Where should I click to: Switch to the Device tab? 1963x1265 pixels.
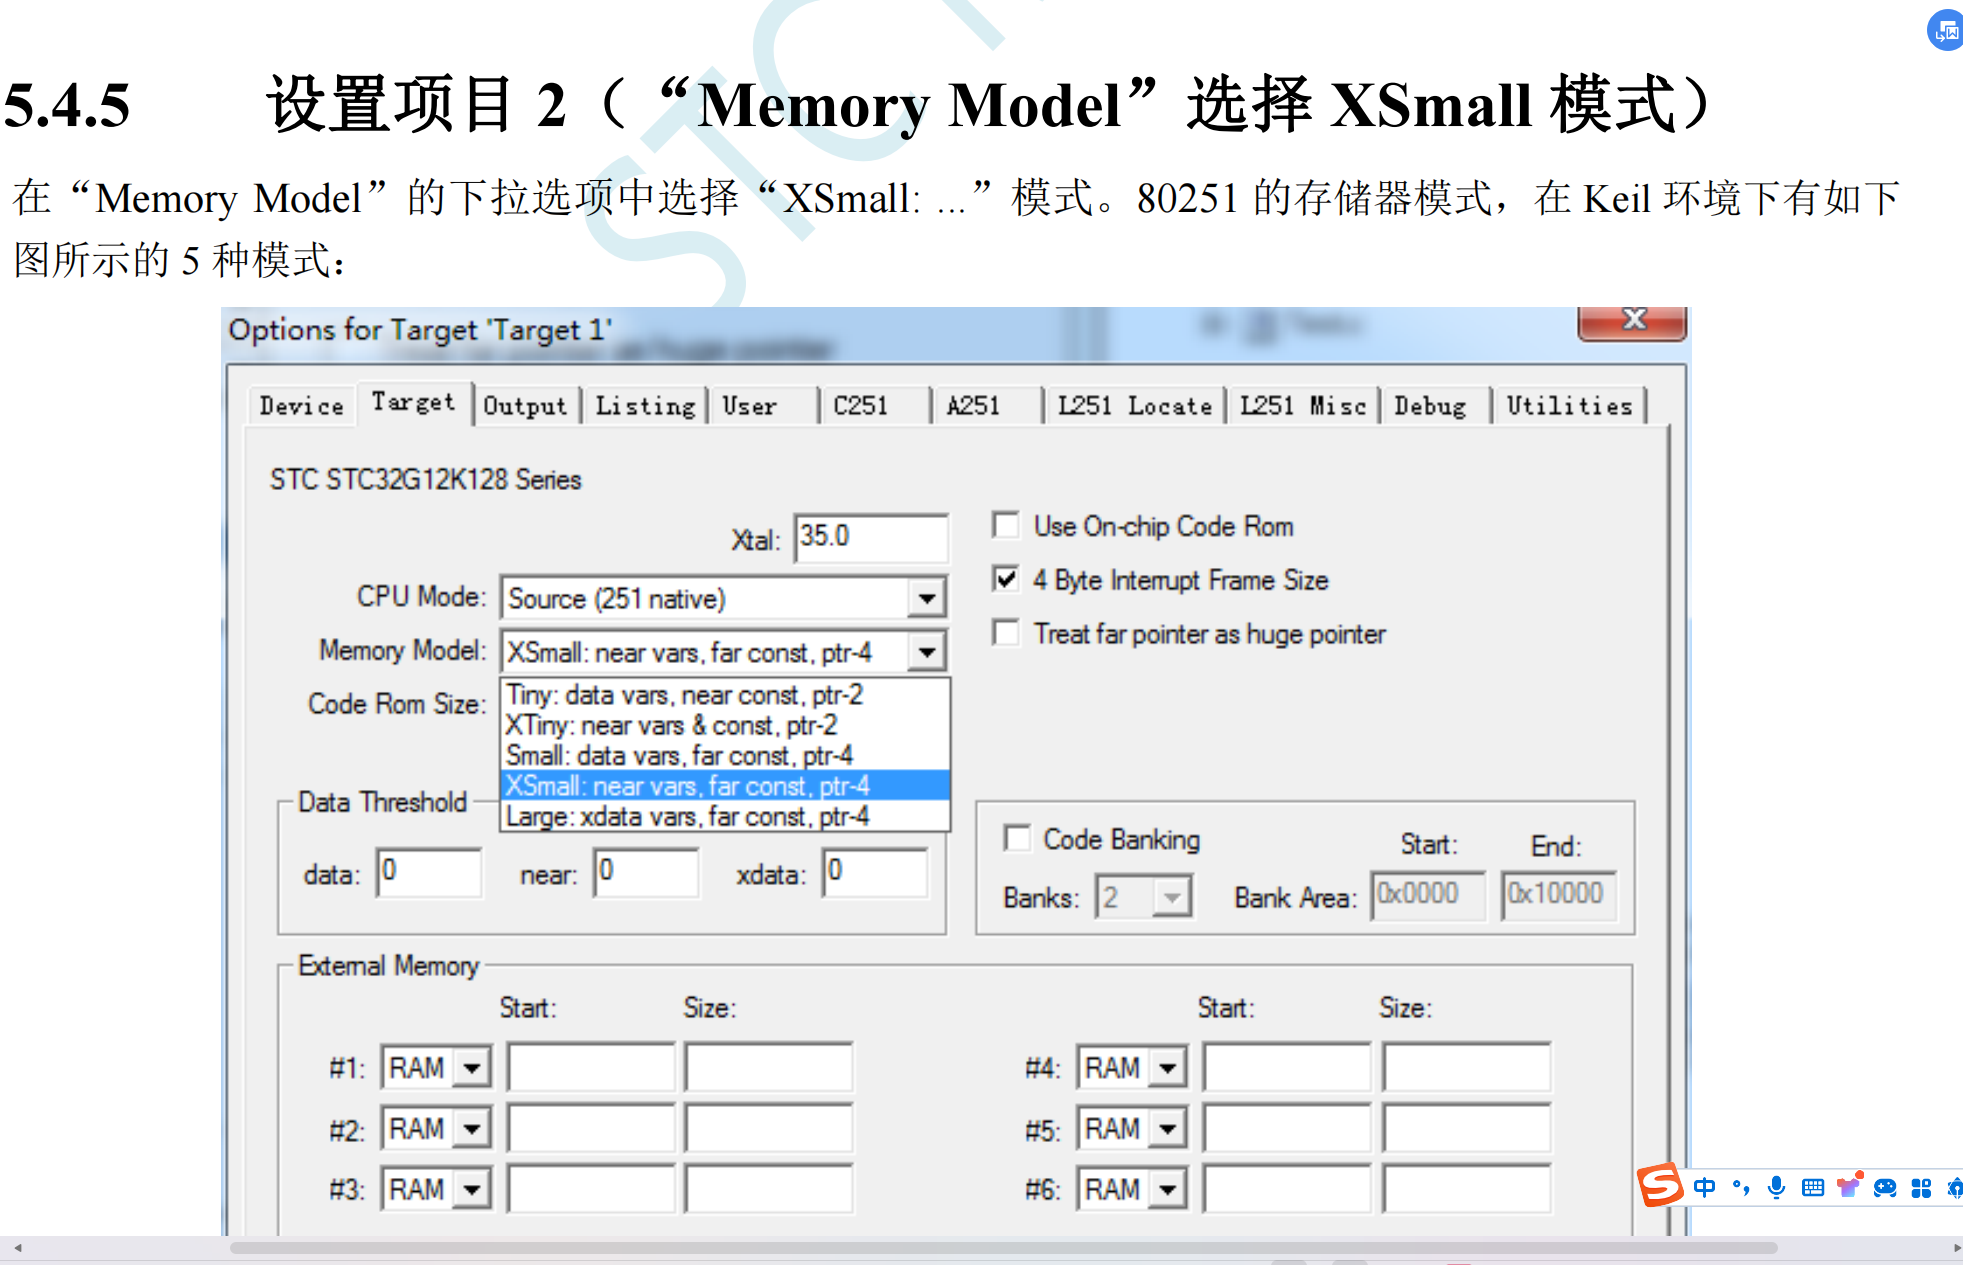[301, 405]
